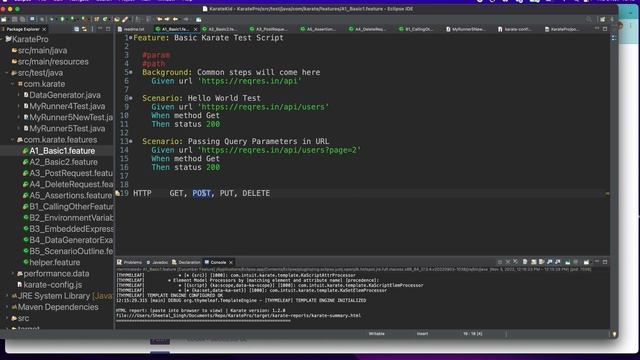The width and height of the screenshot is (640, 360).
Task: Minimize the Package Explorer view
Action: pyautogui.click(x=100, y=29)
